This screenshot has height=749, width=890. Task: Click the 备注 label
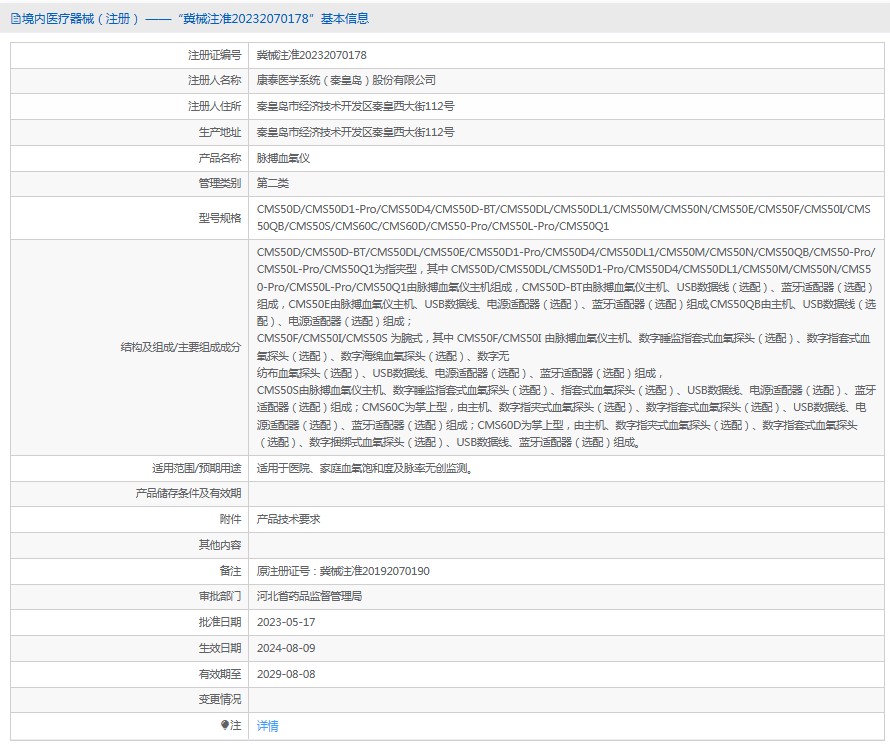pyautogui.click(x=230, y=571)
